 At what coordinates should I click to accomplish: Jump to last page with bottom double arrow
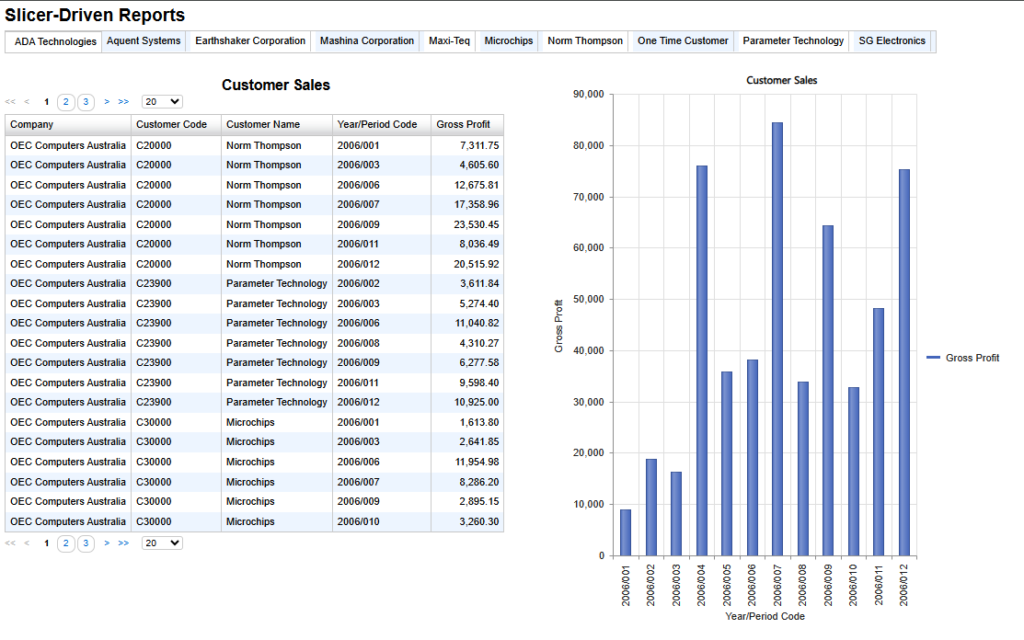[123, 543]
